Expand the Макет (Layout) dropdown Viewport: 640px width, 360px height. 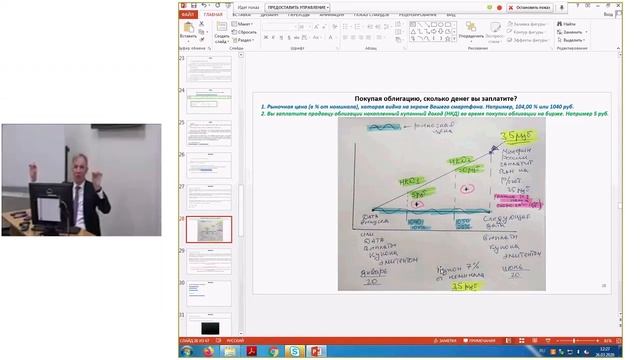point(243,24)
